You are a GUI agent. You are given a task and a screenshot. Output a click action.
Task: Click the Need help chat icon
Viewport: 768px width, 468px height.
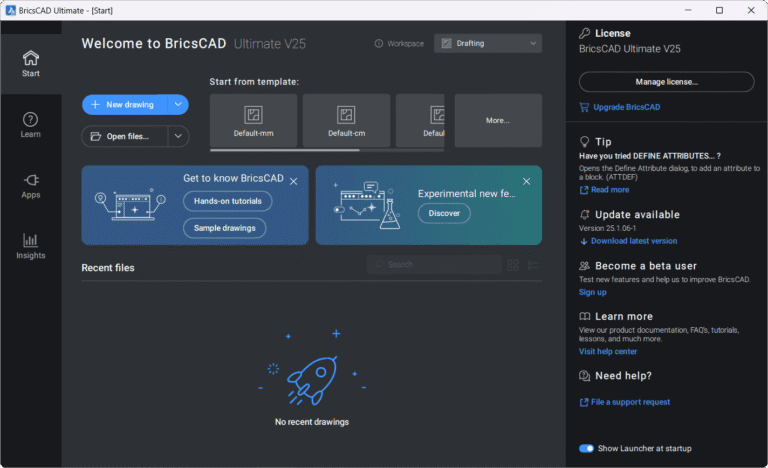click(x=584, y=376)
